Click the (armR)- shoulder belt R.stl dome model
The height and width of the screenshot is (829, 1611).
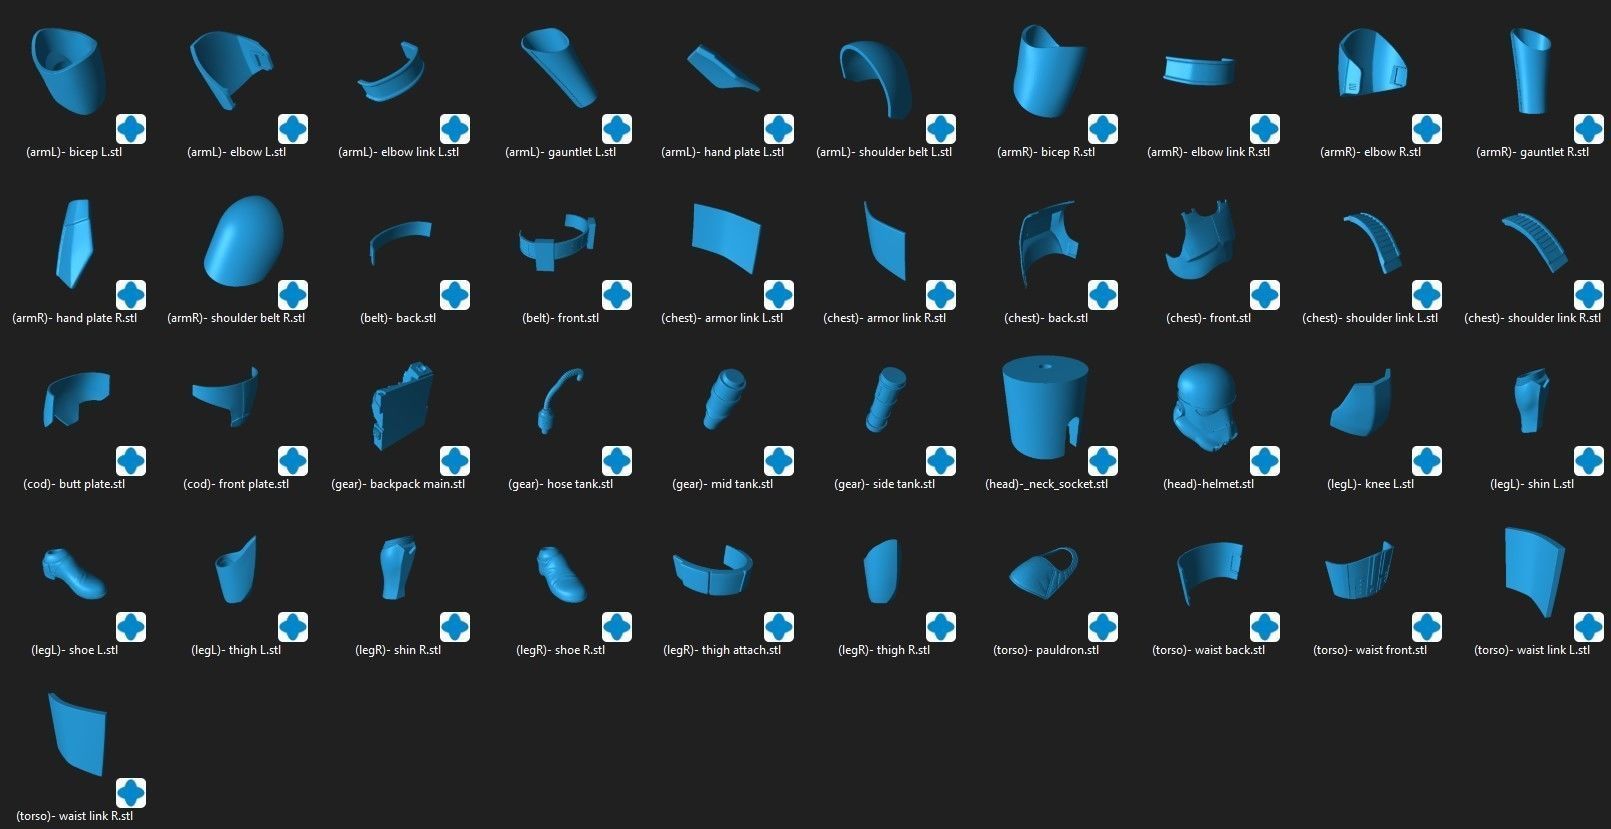(243, 241)
